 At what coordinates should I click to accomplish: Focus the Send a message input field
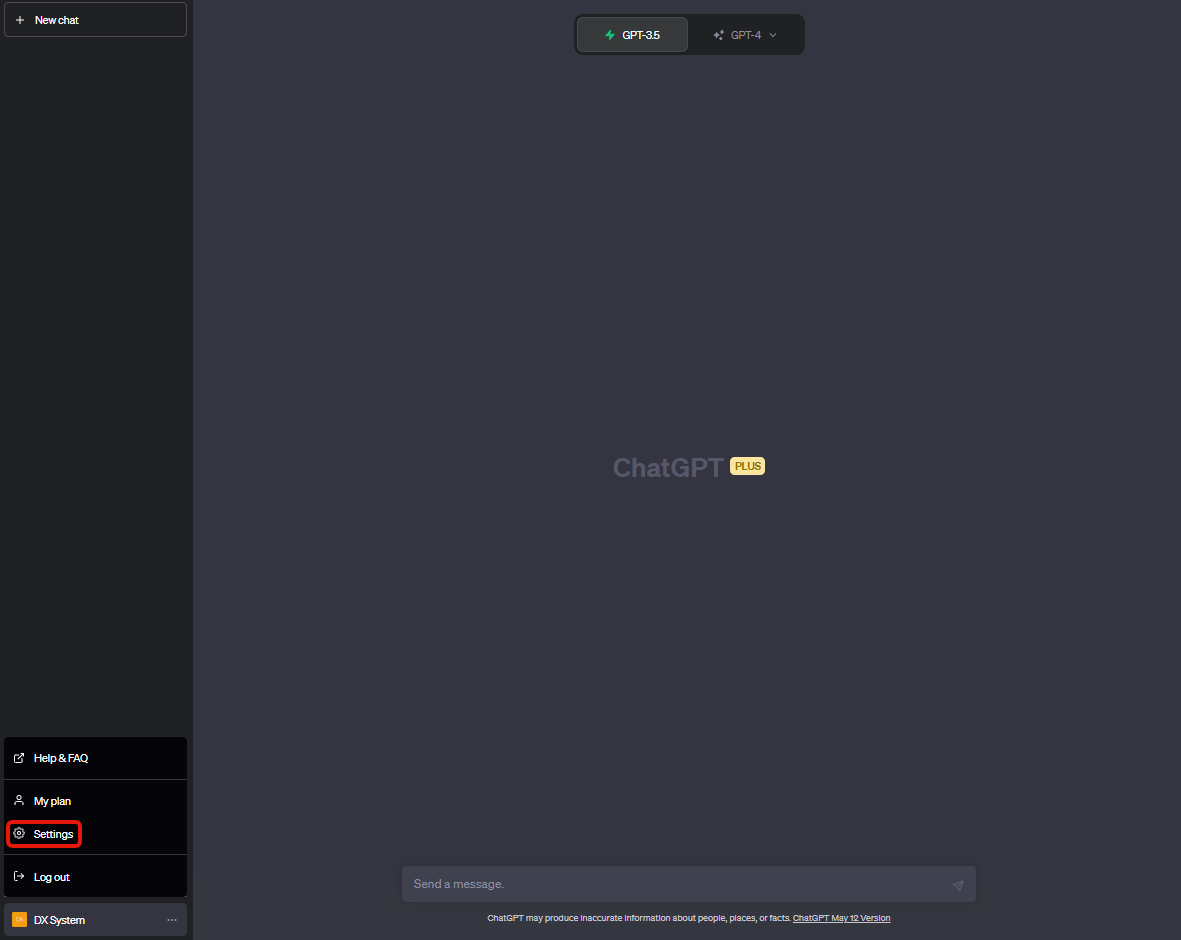[688, 884]
